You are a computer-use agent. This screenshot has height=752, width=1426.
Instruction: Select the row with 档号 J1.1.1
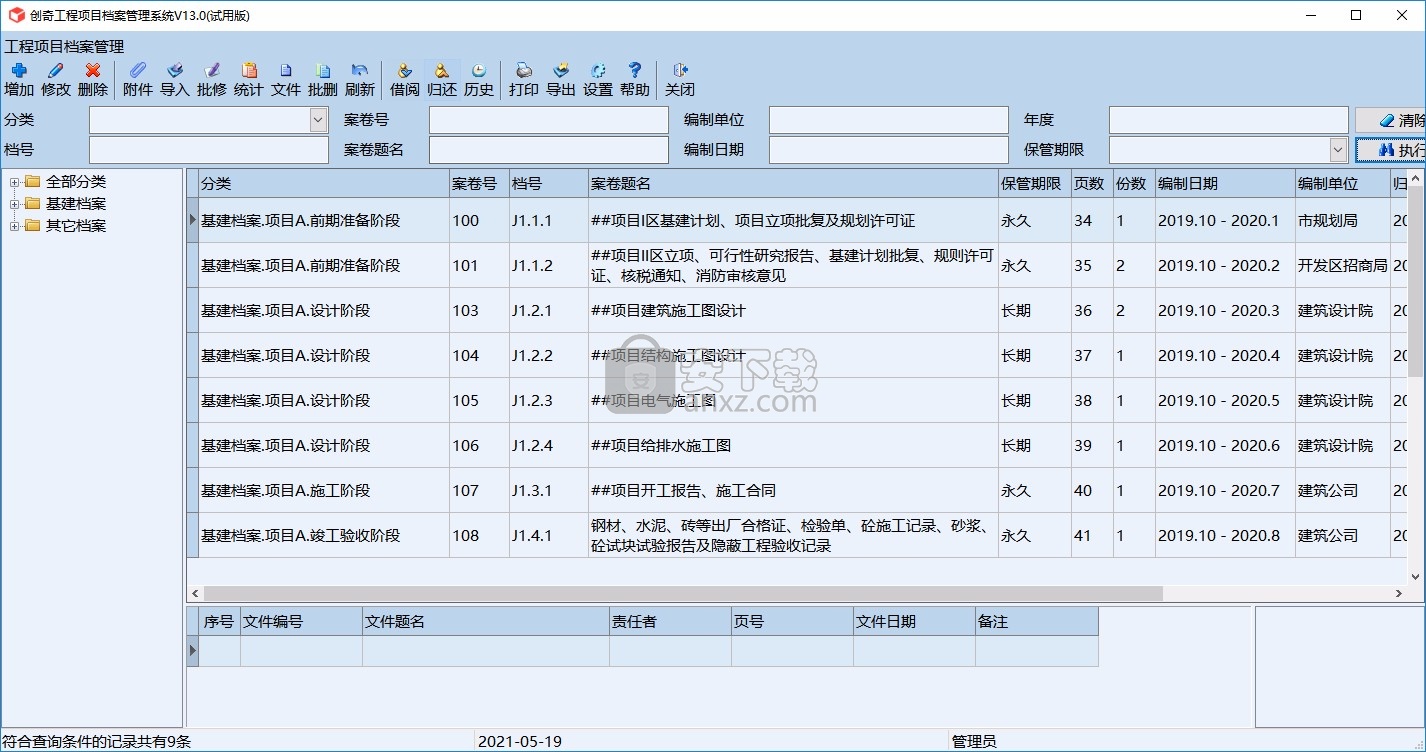pos(549,221)
